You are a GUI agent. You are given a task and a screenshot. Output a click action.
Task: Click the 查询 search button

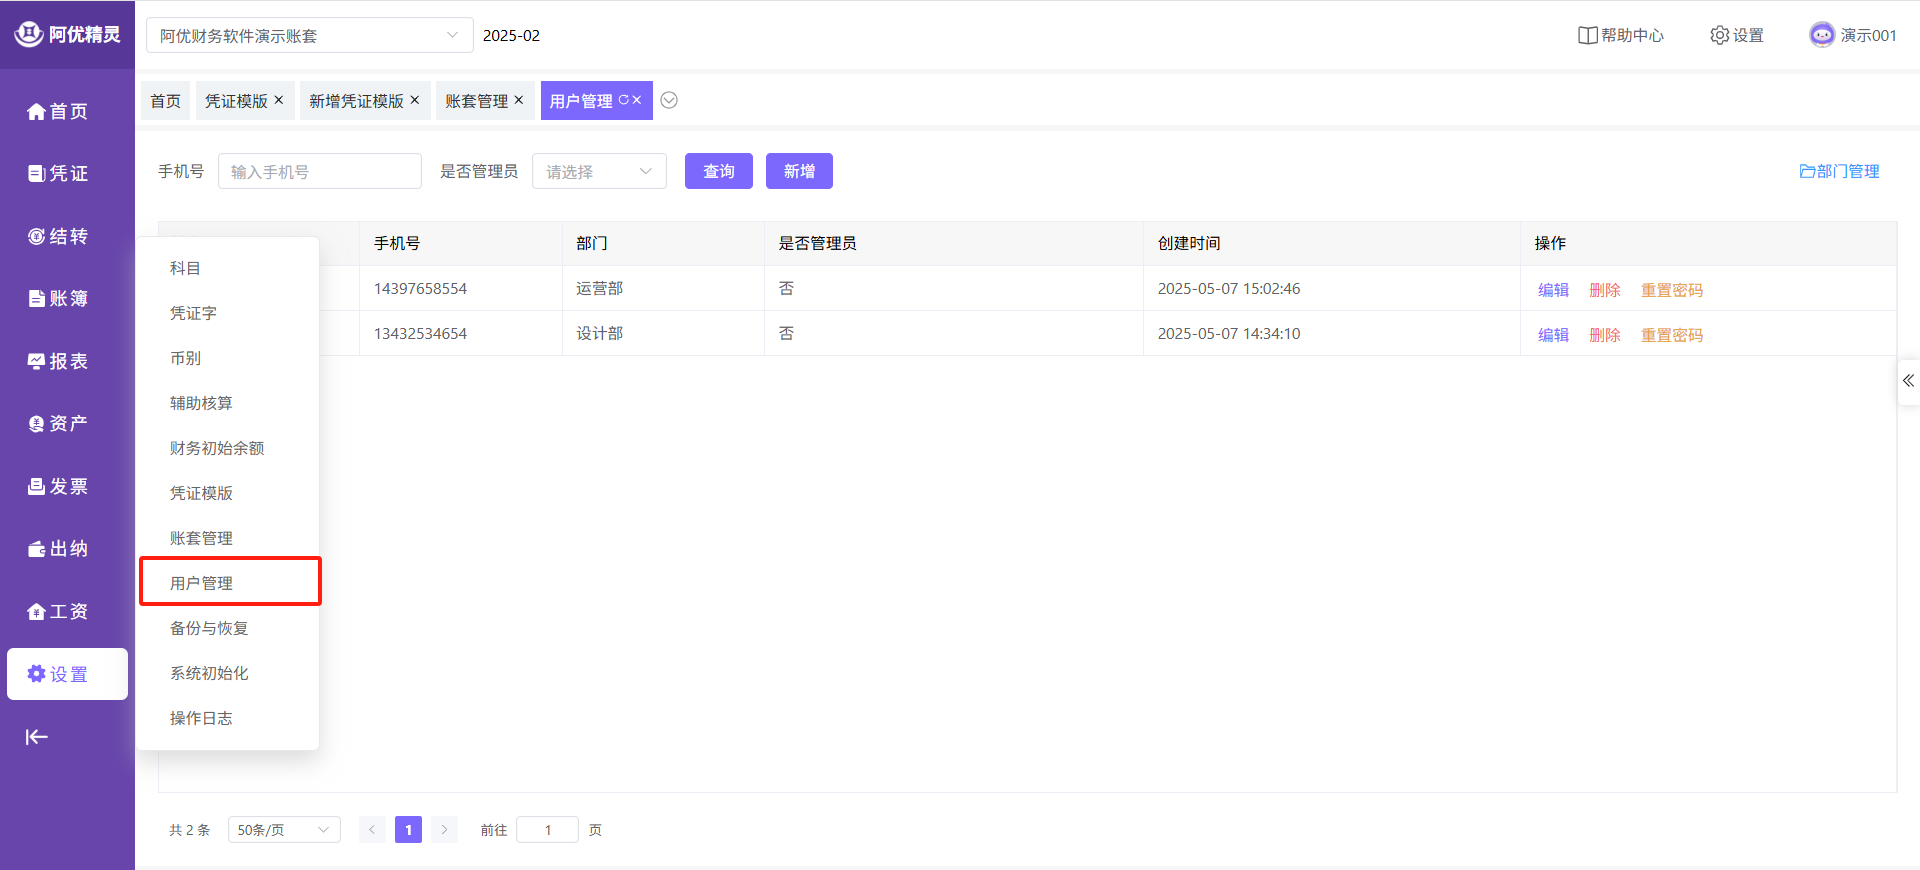[x=718, y=171]
